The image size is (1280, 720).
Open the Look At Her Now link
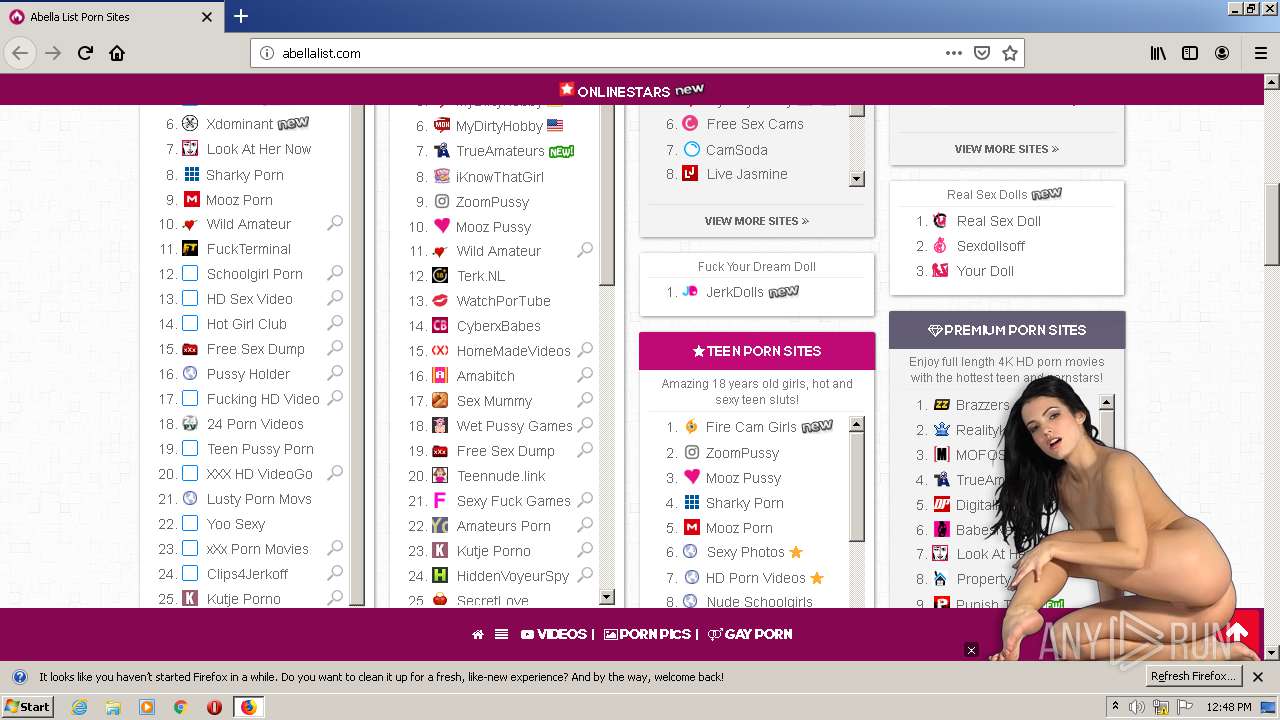(x=259, y=149)
